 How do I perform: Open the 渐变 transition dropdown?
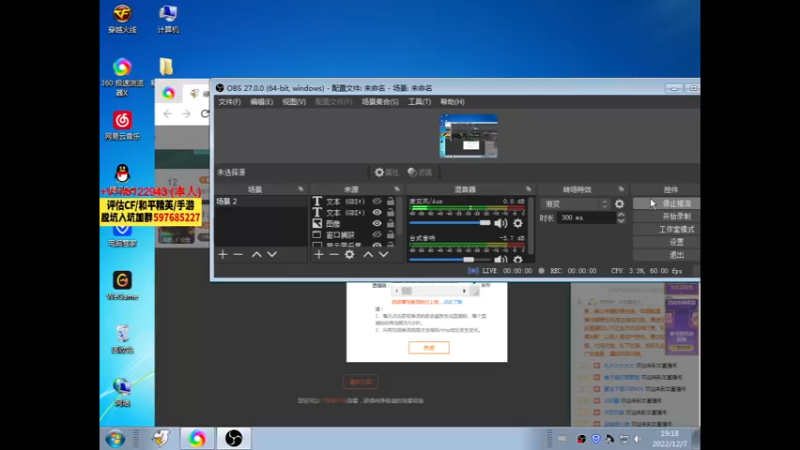coord(576,204)
